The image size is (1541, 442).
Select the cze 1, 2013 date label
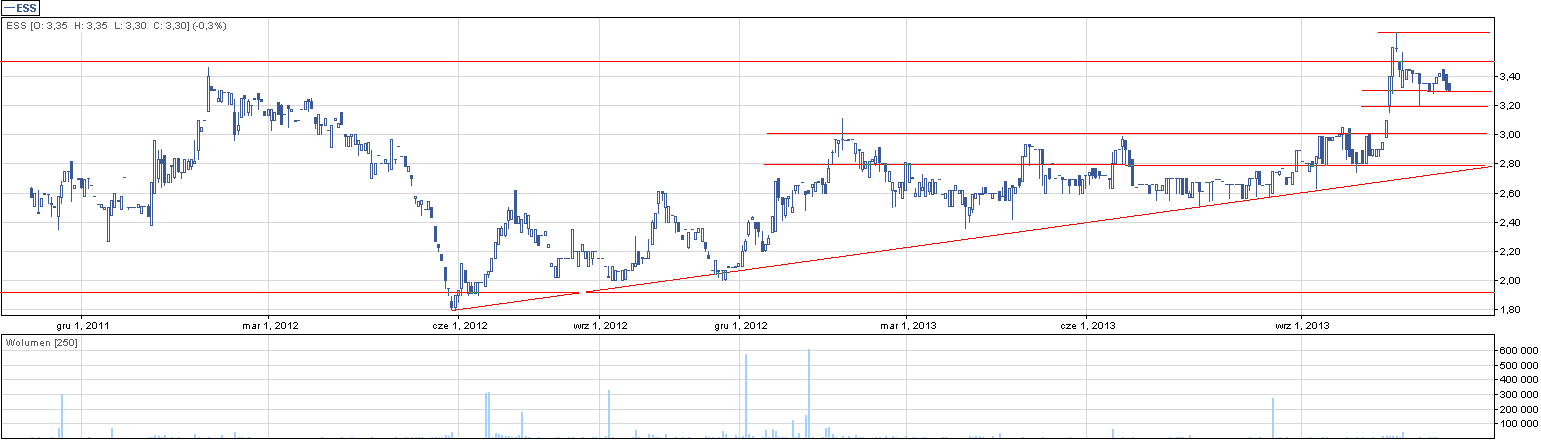click(1088, 325)
